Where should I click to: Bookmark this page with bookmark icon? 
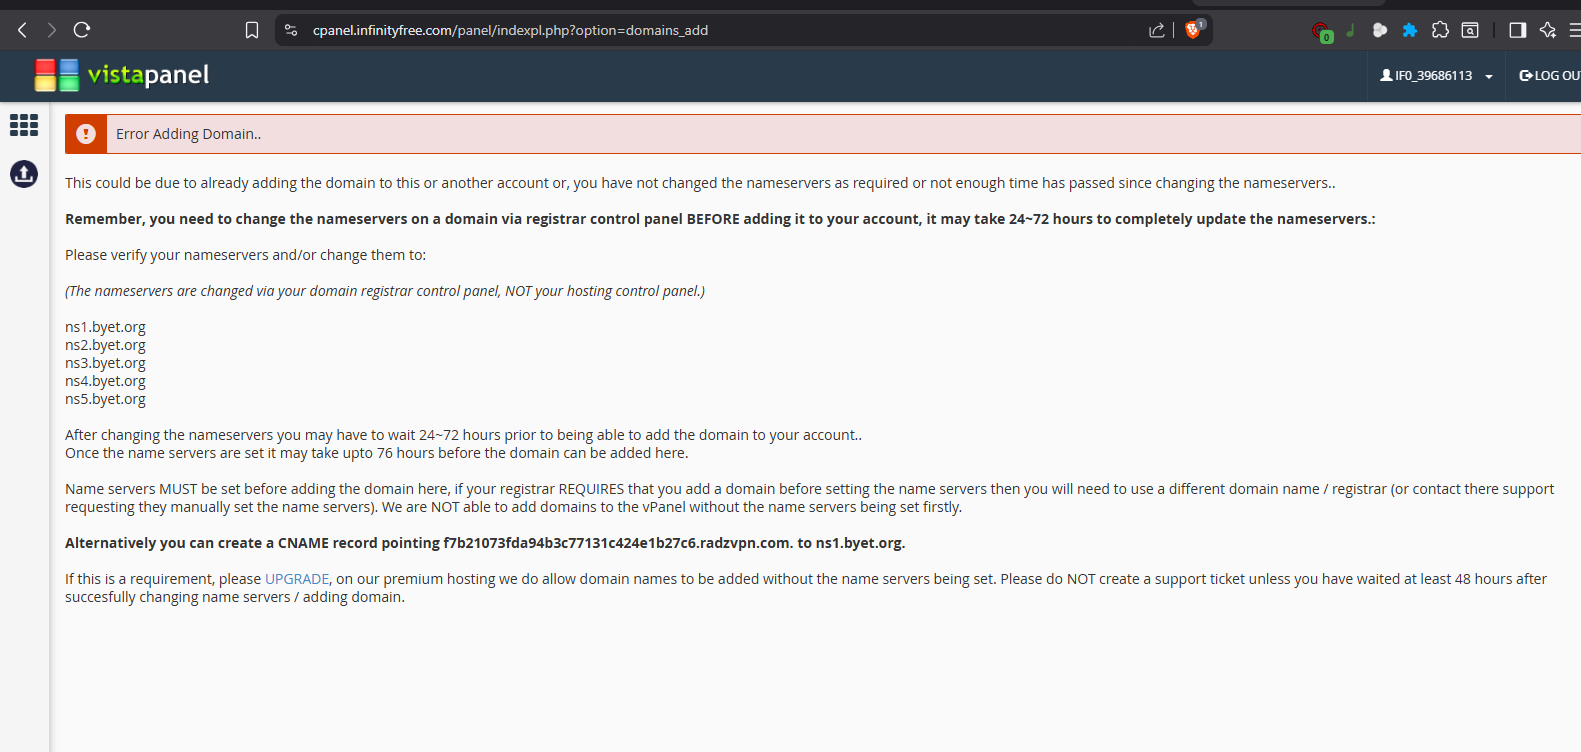pos(252,30)
